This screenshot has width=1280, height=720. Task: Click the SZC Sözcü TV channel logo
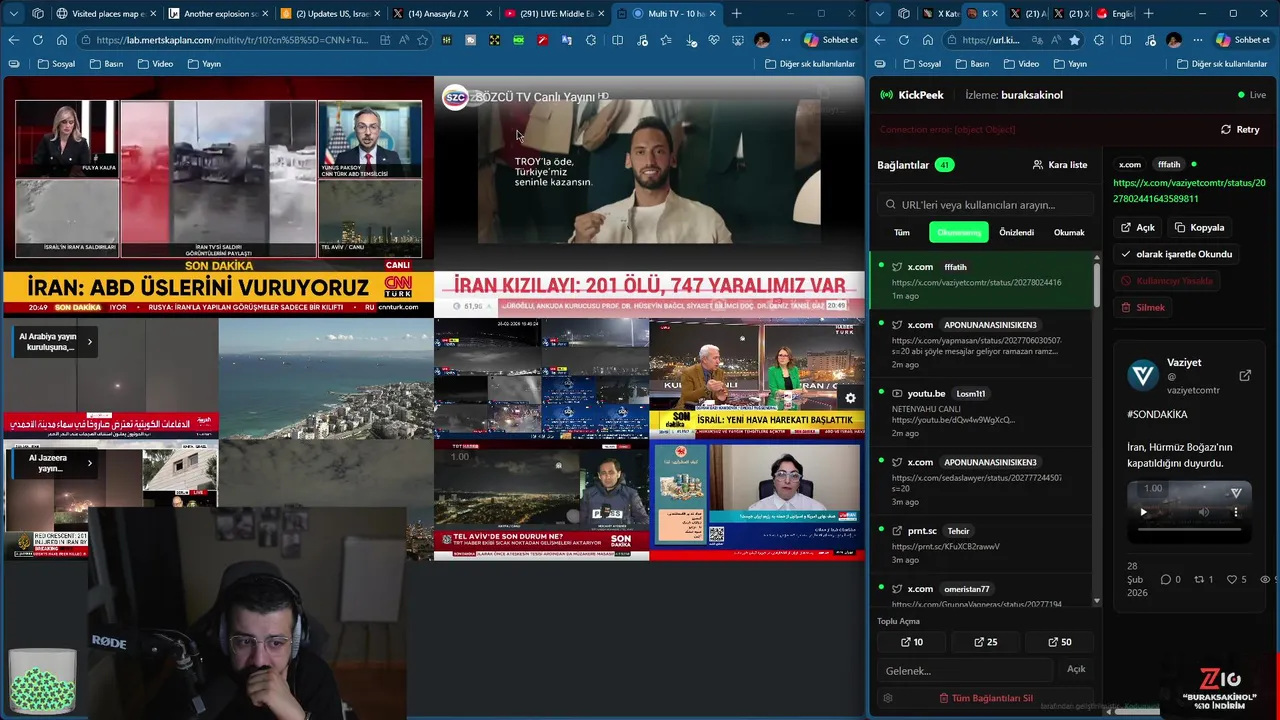click(x=455, y=97)
